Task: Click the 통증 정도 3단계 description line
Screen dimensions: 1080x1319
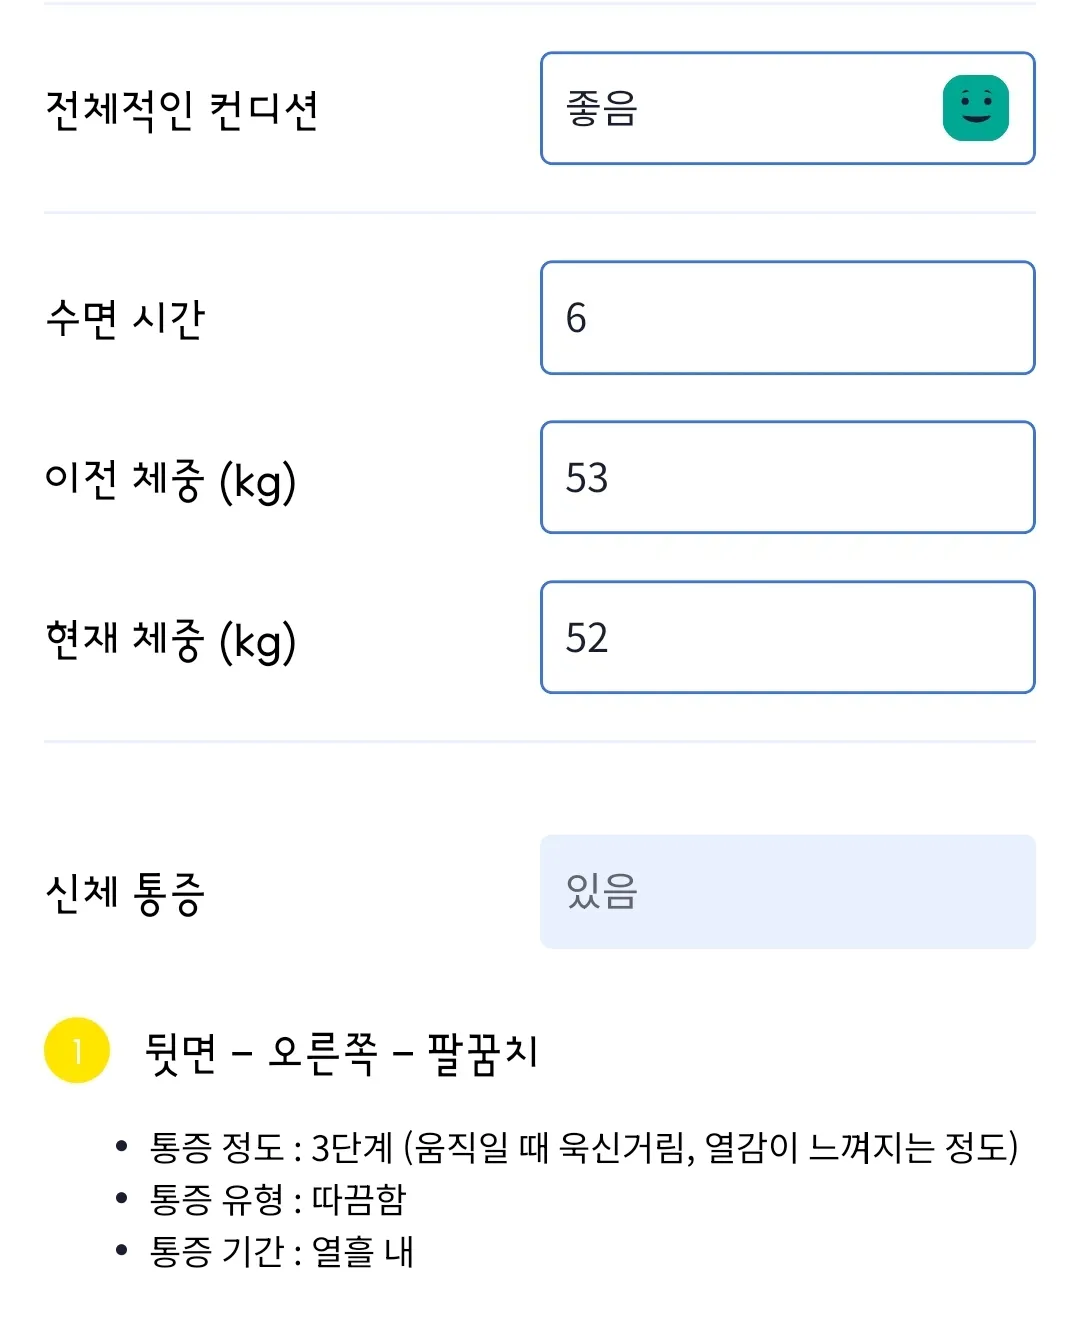Action: [x=583, y=1147]
